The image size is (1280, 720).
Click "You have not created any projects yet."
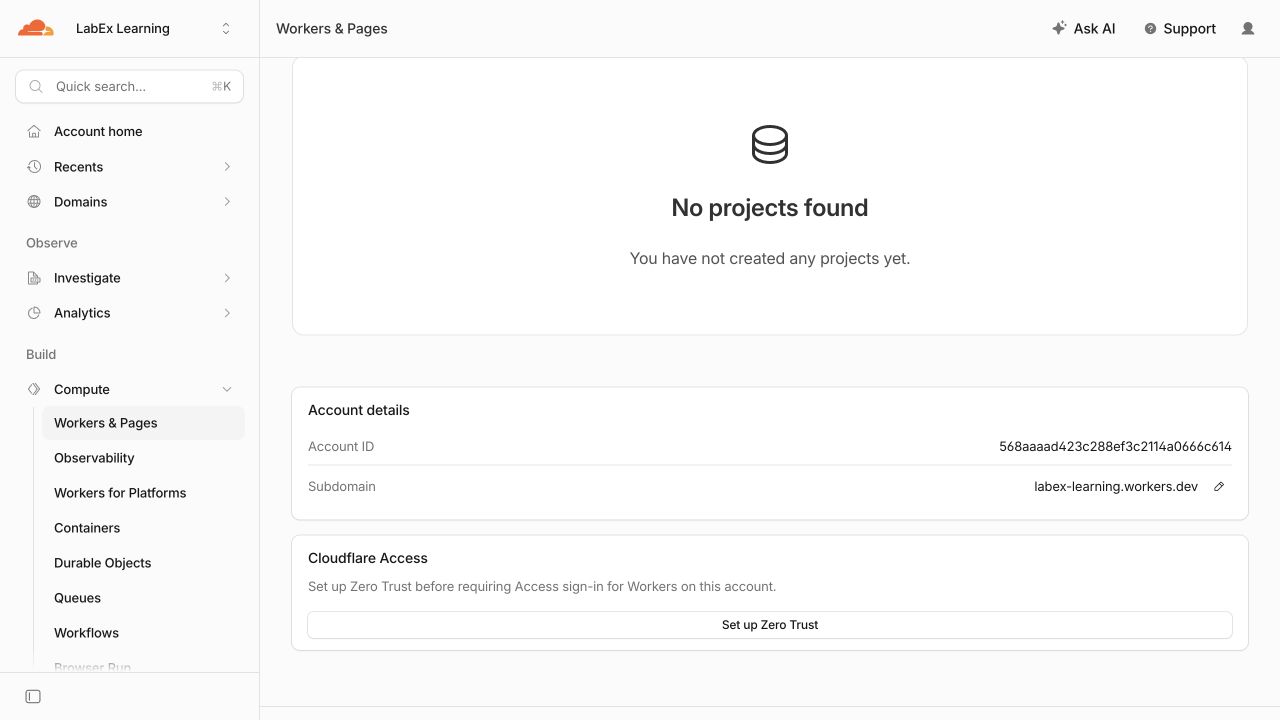[770, 258]
